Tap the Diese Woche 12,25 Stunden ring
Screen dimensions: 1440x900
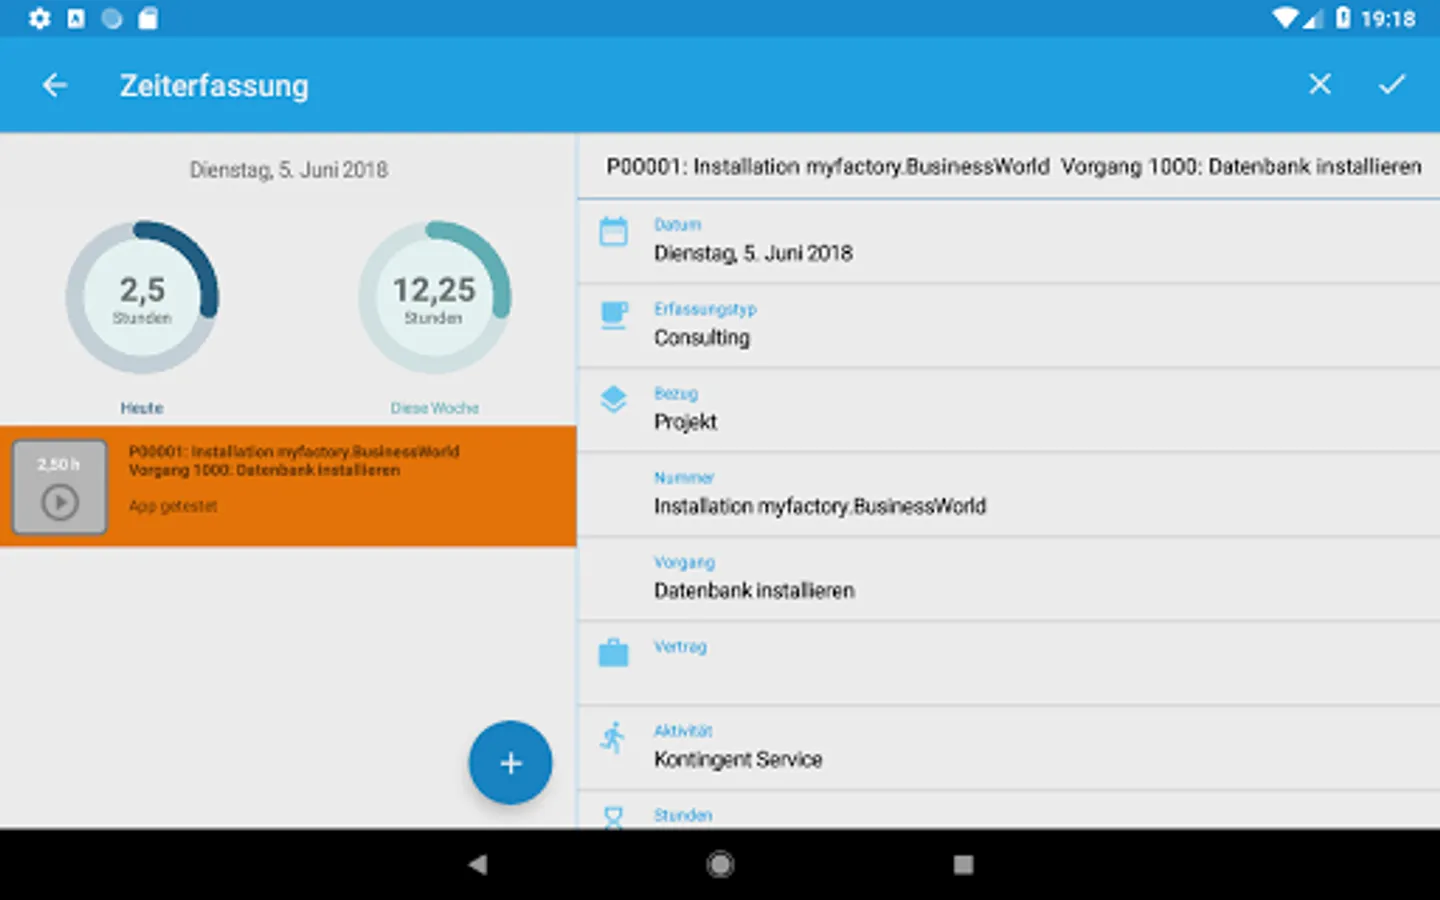pyautogui.click(x=434, y=297)
